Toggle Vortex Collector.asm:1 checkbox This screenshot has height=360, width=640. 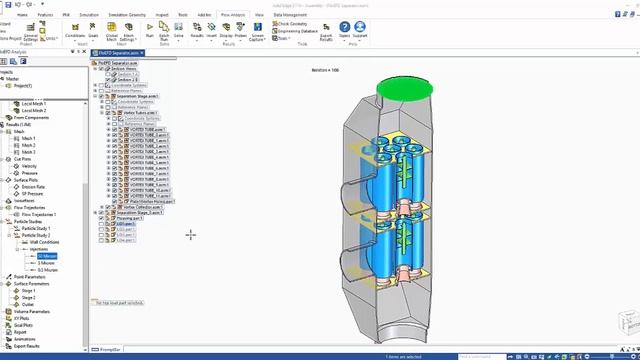coord(108,207)
